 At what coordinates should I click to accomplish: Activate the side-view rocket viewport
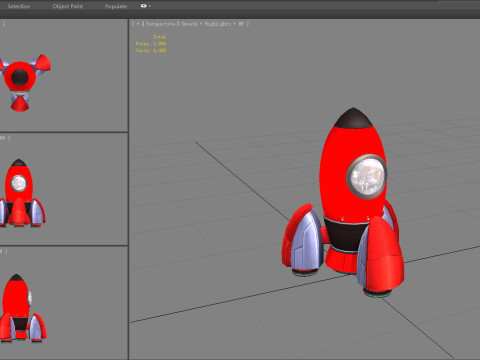[64, 303]
